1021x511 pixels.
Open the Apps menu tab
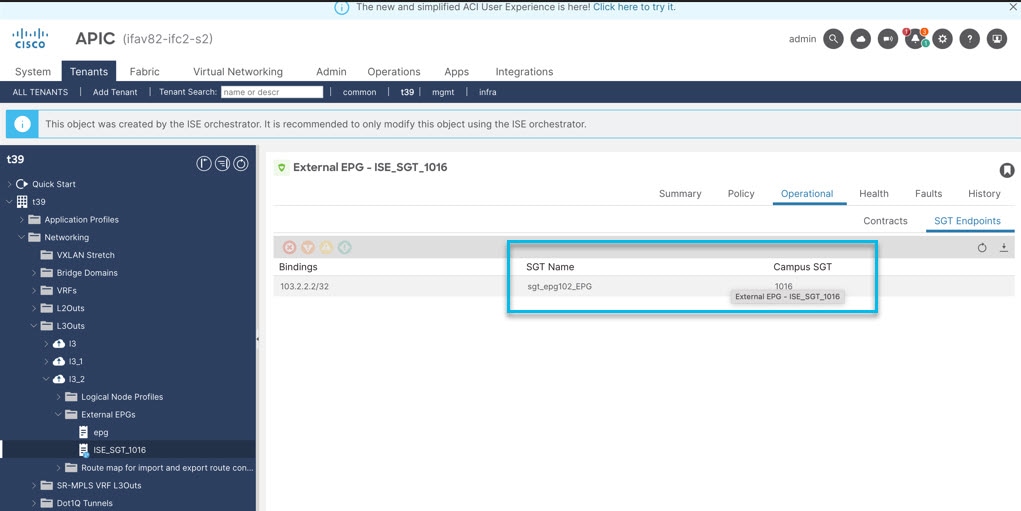tap(456, 72)
